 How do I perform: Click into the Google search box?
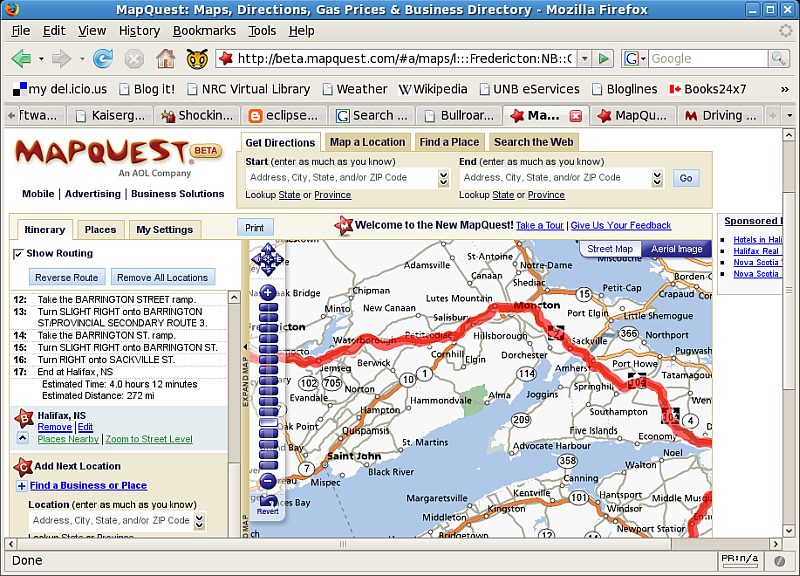click(708, 59)
